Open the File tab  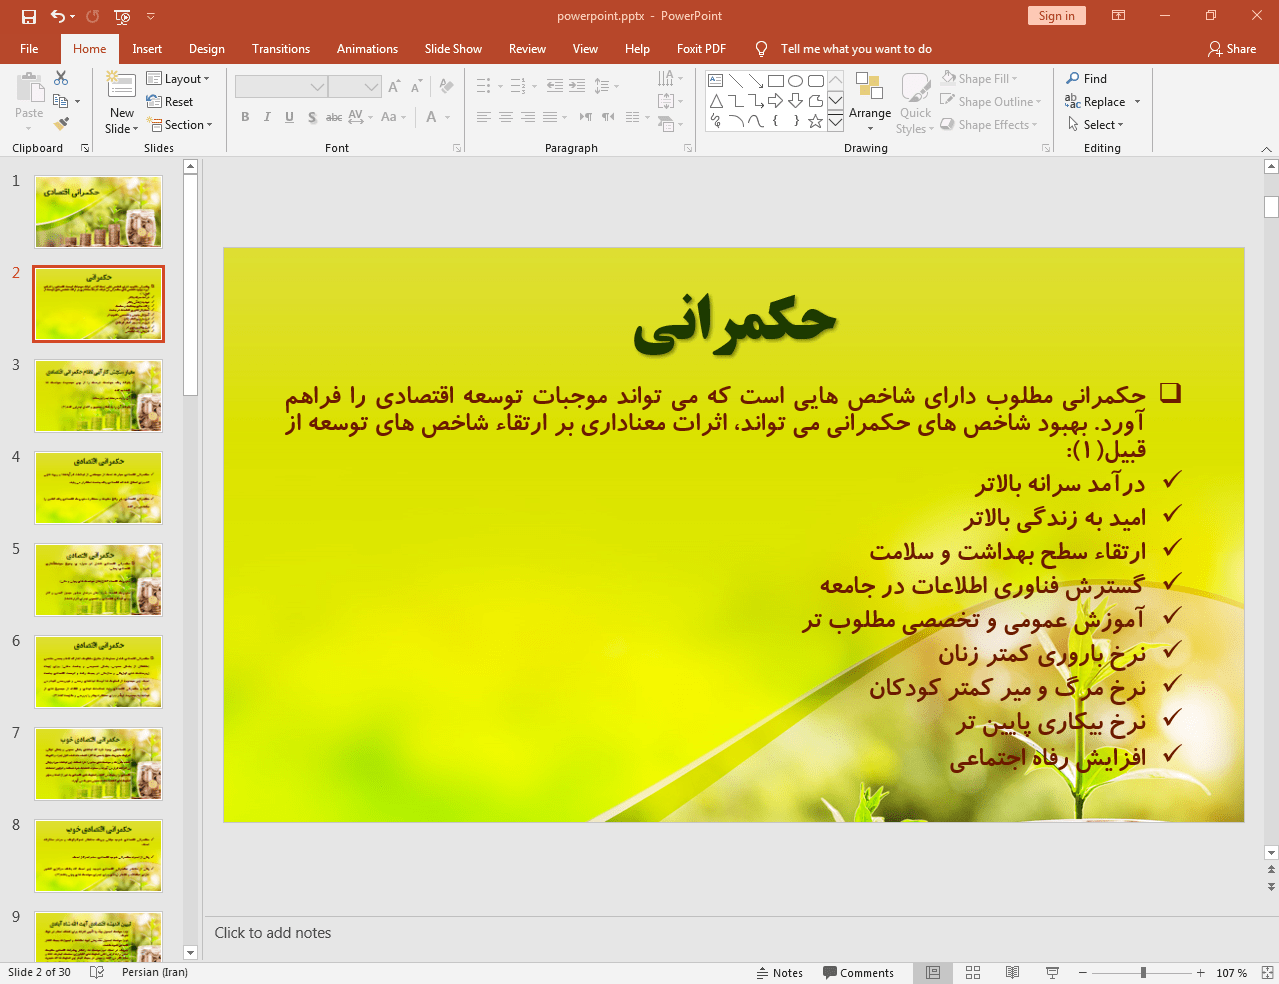point(29,49)
